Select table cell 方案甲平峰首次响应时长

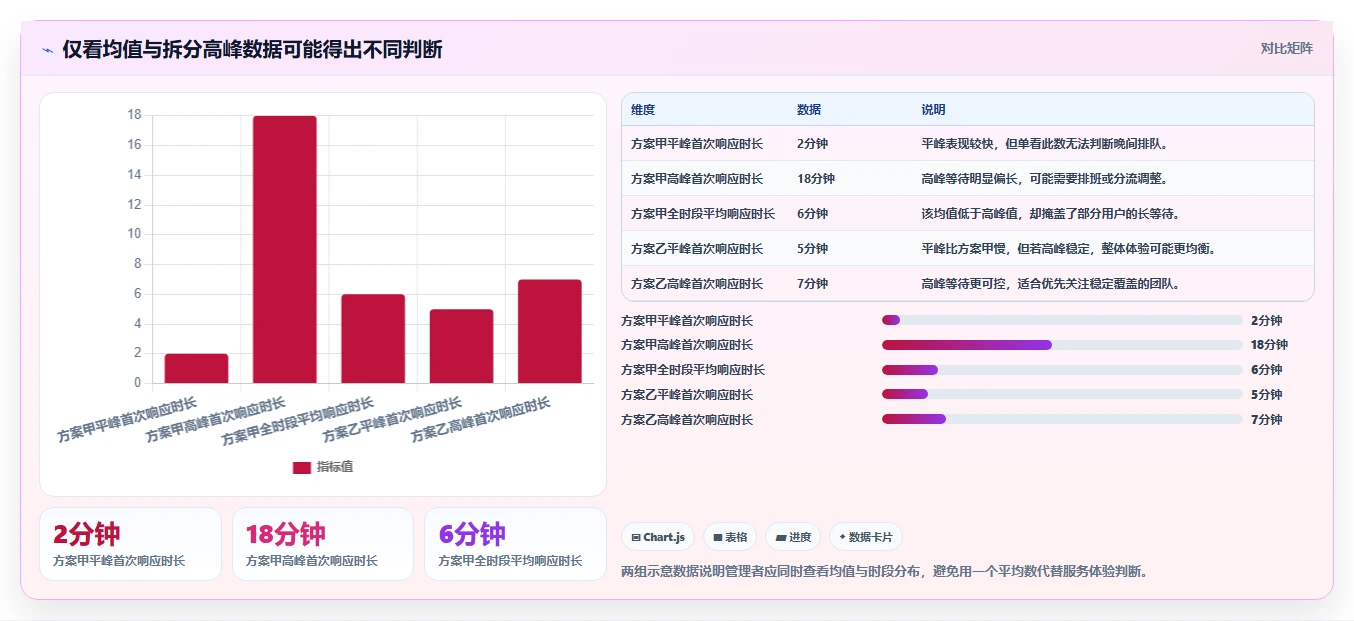tap(697, 144)
